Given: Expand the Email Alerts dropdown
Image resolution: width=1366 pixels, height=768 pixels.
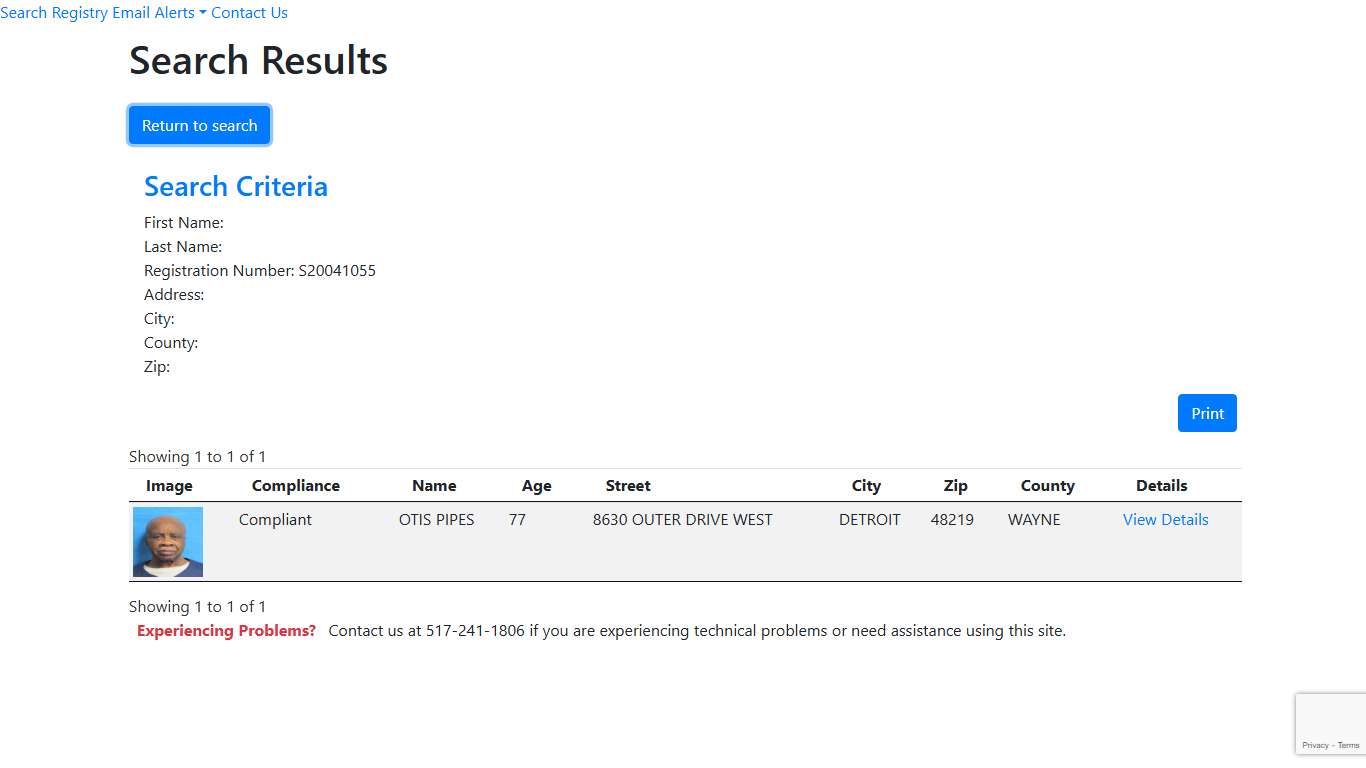Looking at the screenshot, I should pos(159,13).
